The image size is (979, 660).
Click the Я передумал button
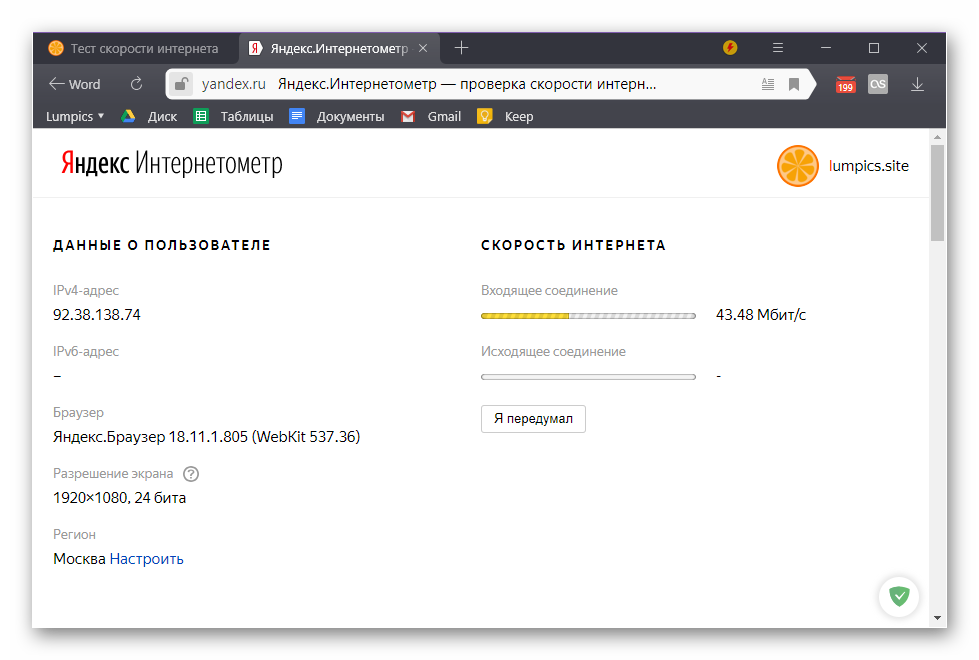(533, 419)
